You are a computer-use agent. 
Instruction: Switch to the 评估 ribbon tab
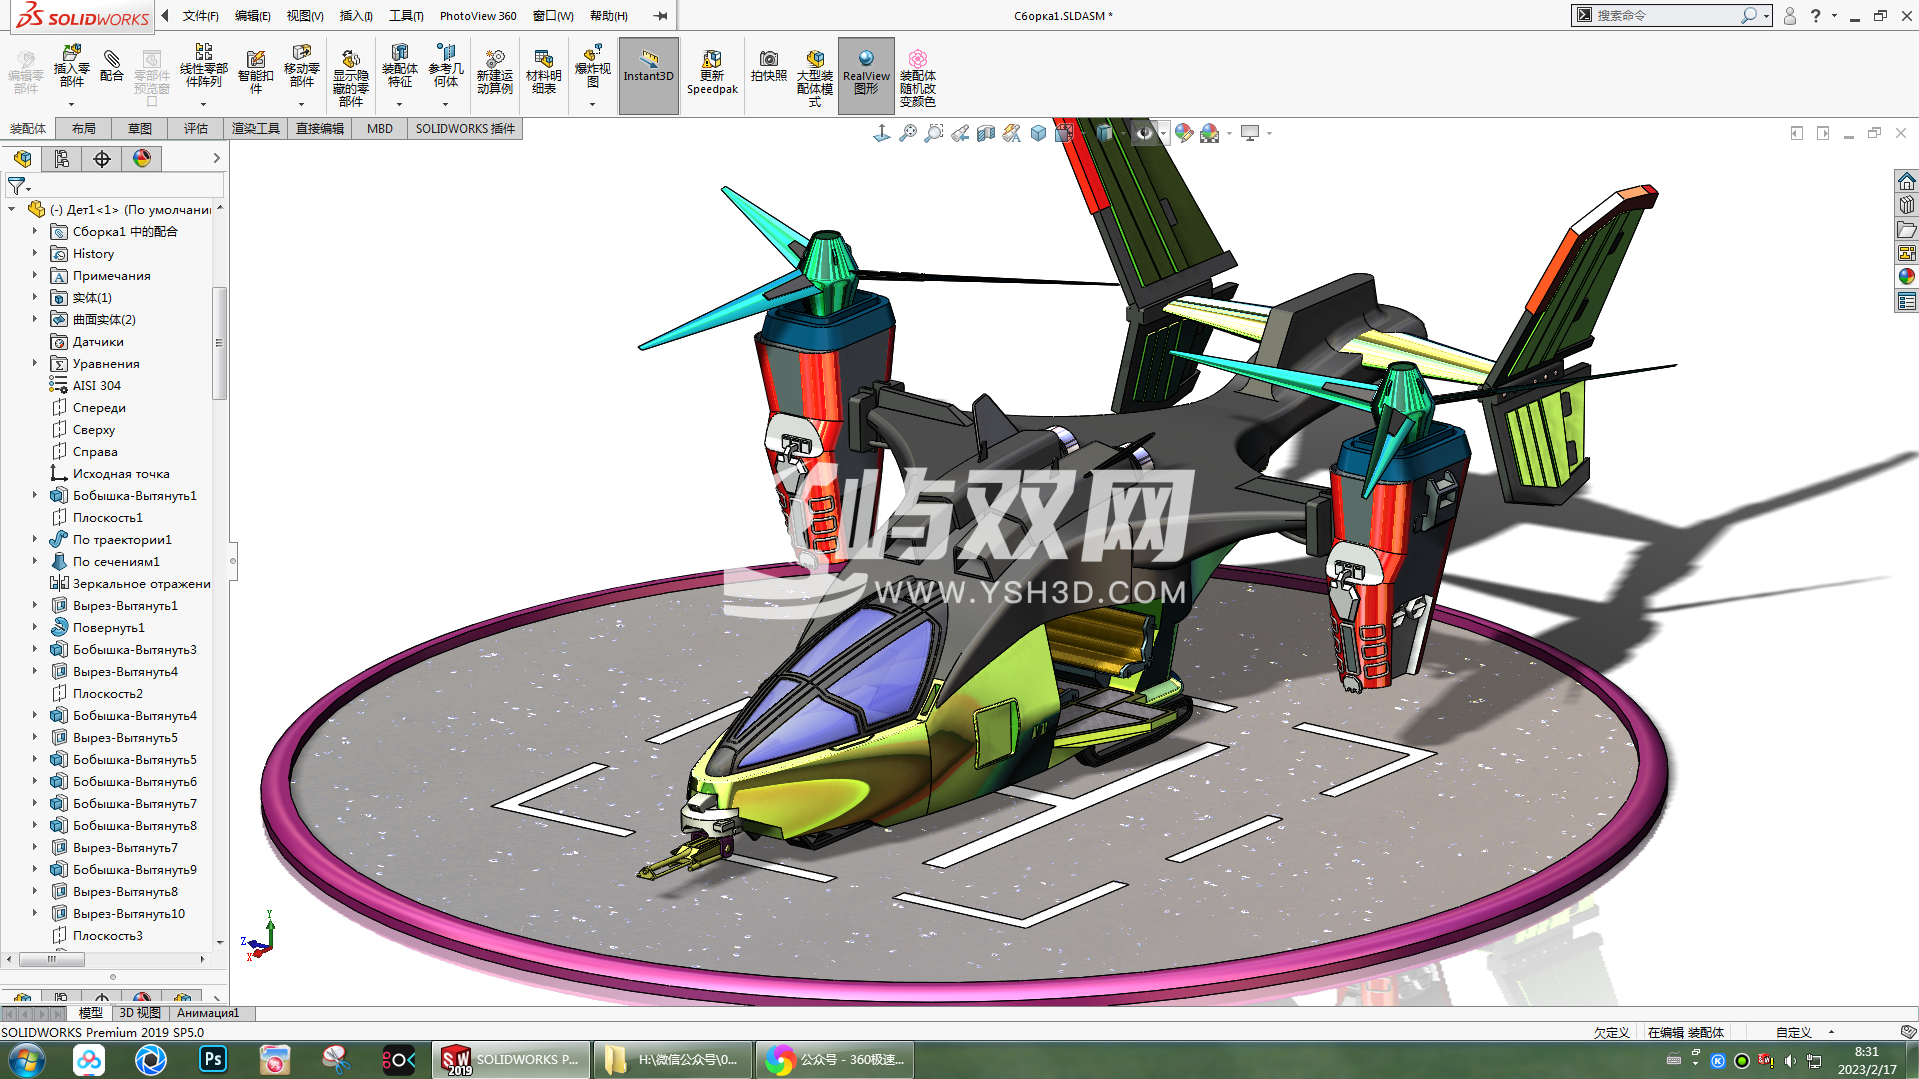coord(196,129)
